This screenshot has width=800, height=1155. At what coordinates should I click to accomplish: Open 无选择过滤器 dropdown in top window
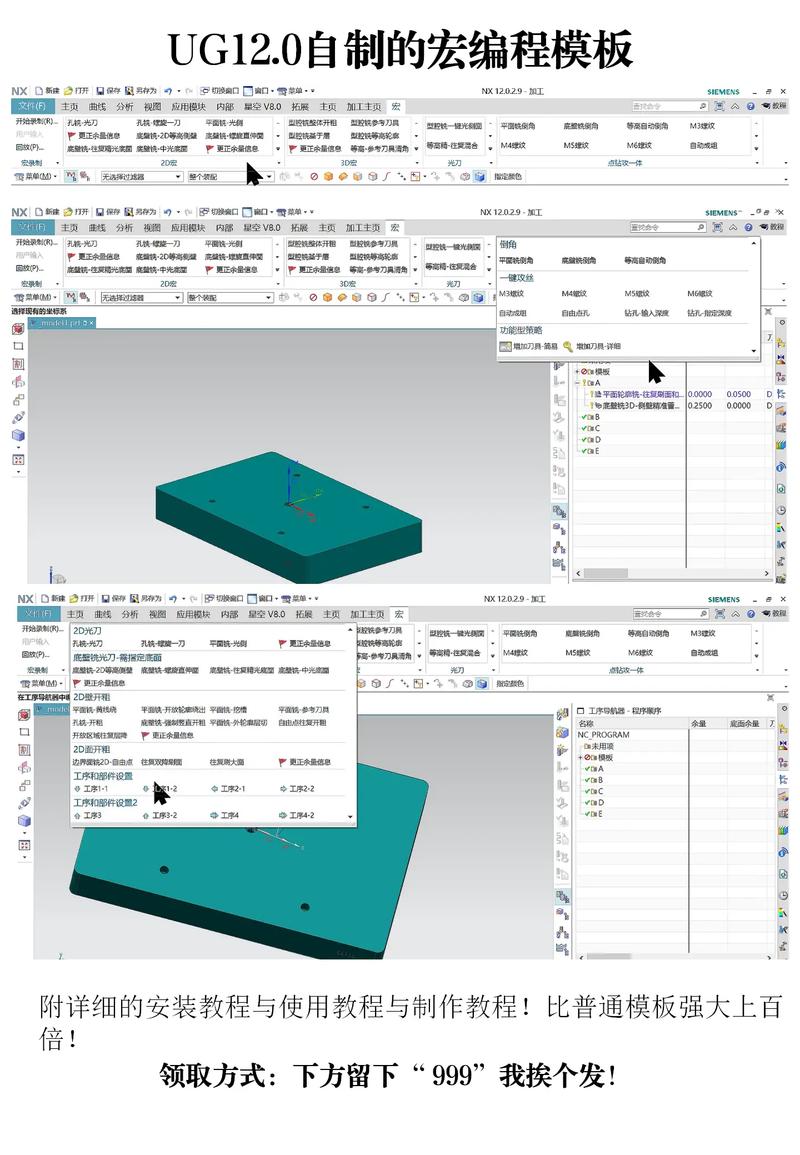(x=141, y=177)
